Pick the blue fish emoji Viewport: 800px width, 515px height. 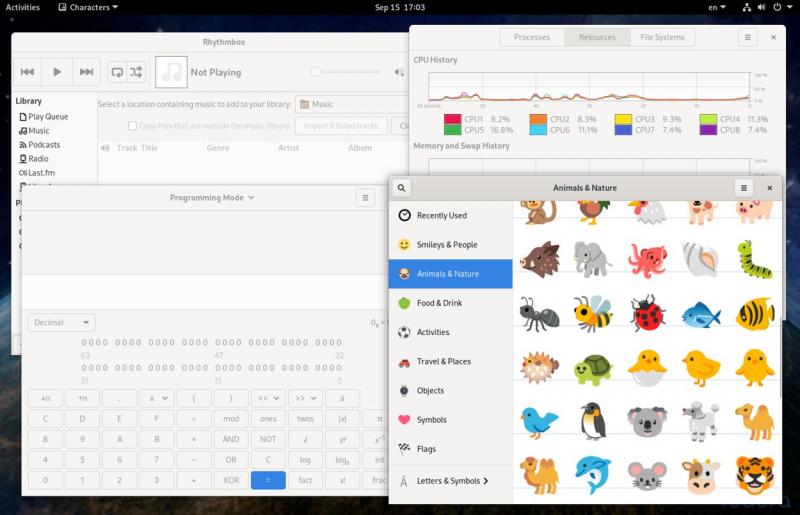pos(701,315)
